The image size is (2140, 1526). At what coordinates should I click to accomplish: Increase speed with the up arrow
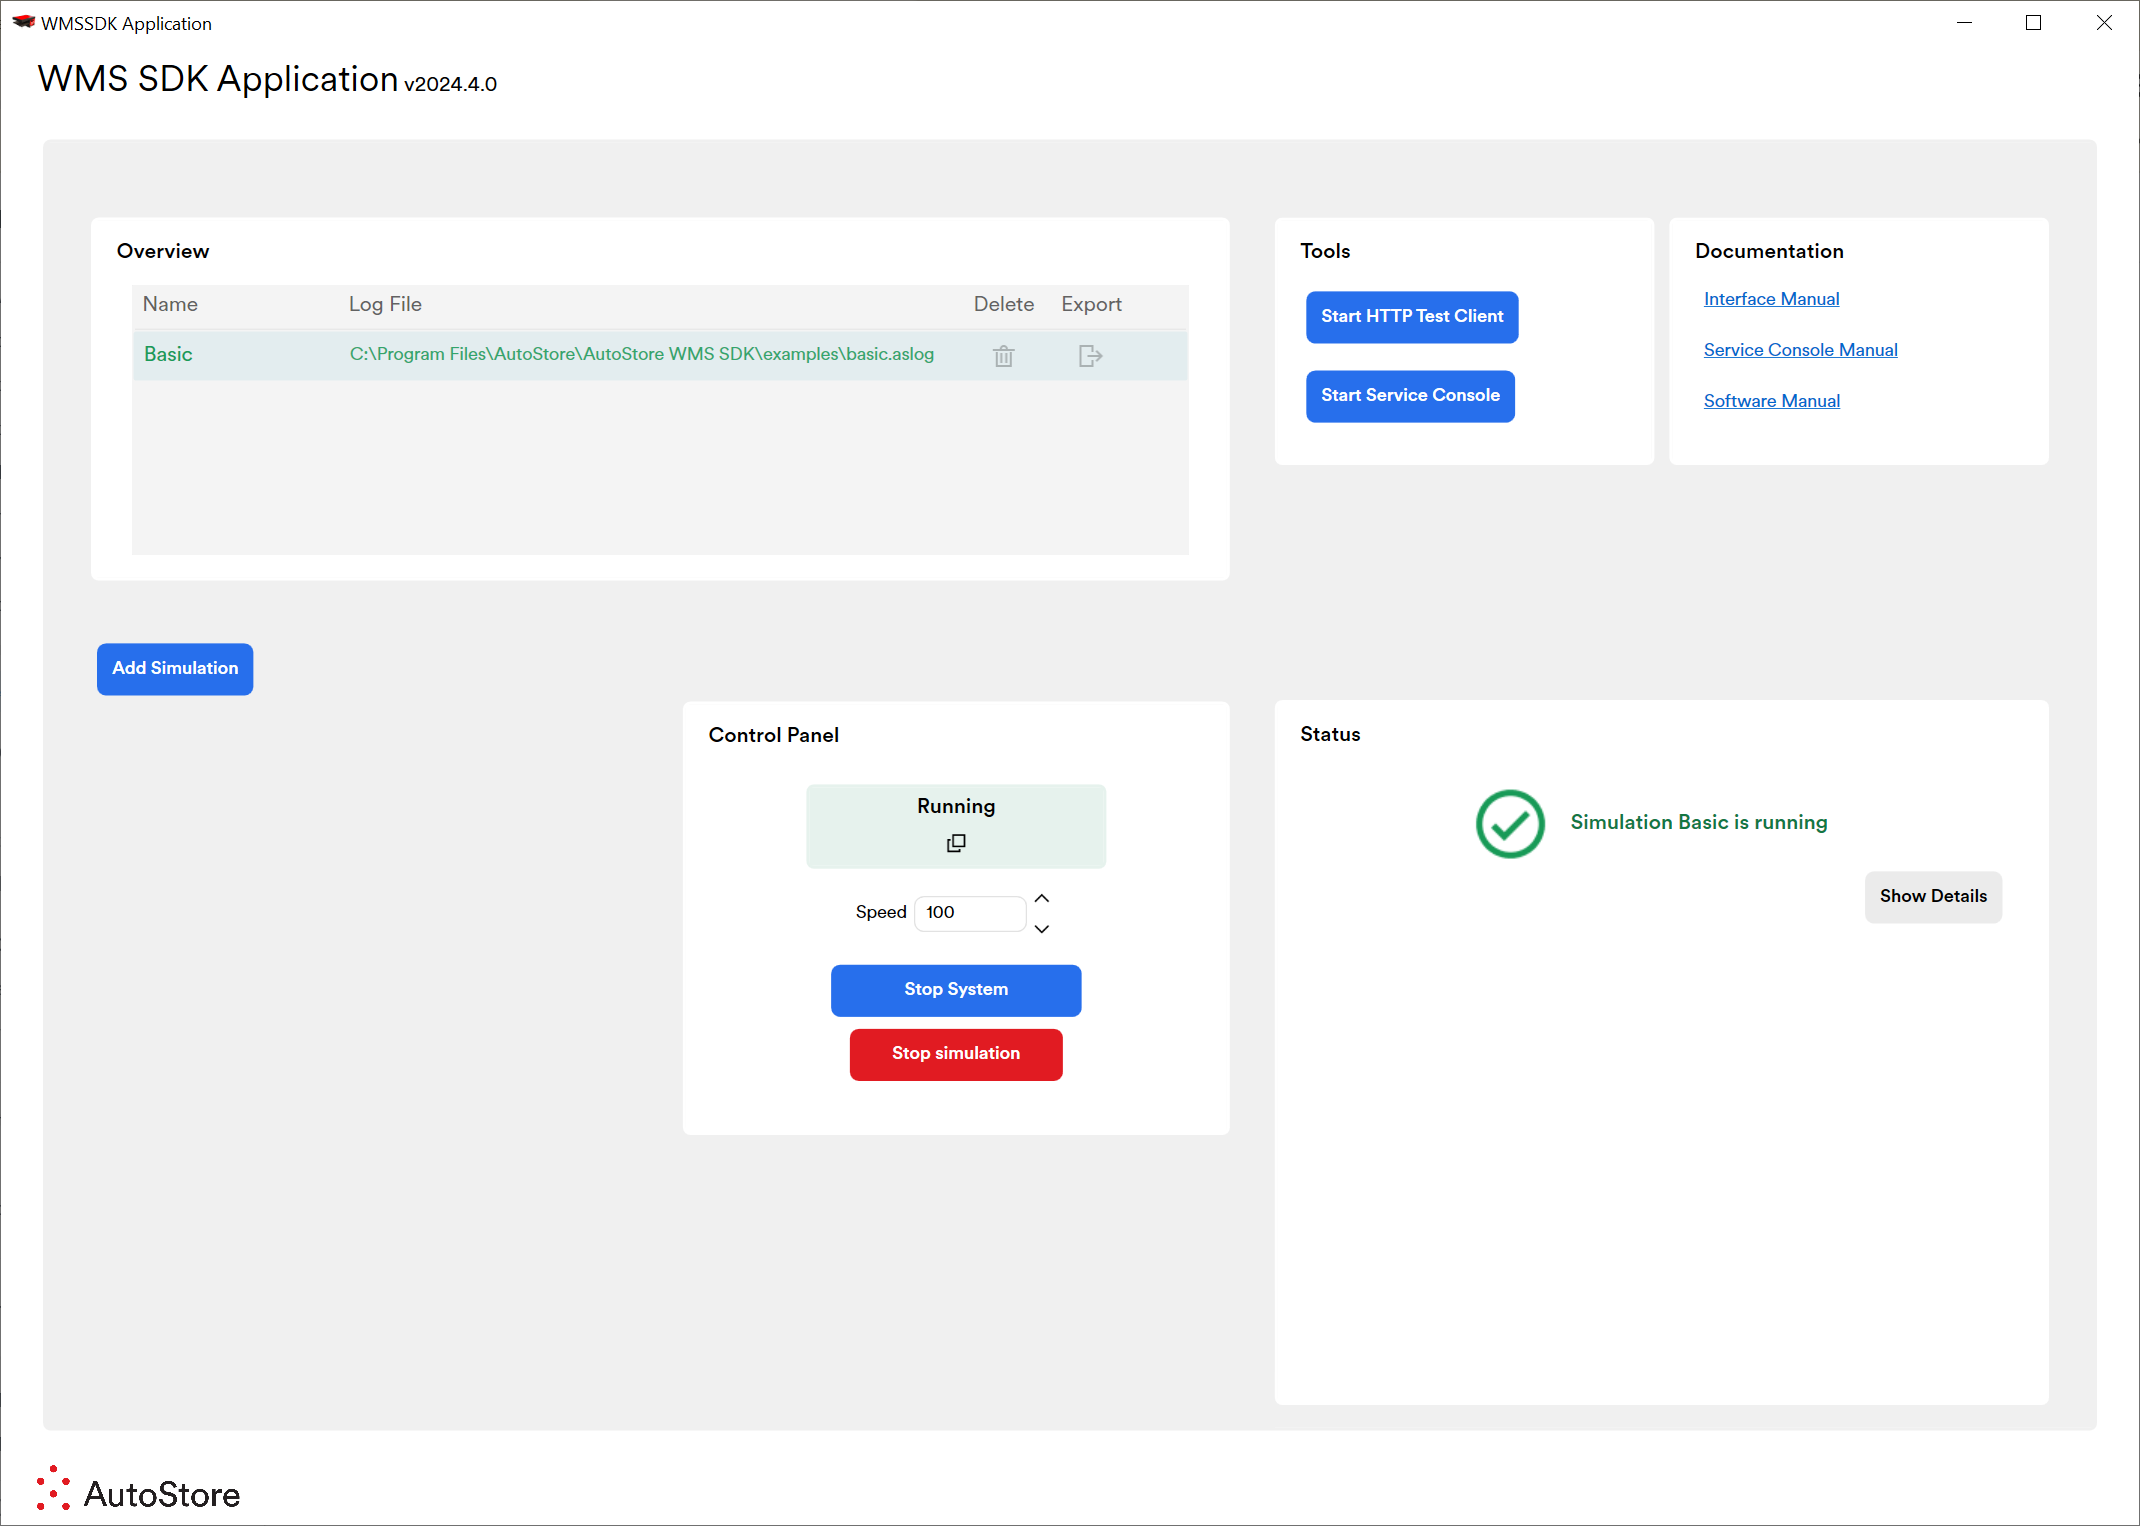pyautogui.click(x=1042, y=898)
